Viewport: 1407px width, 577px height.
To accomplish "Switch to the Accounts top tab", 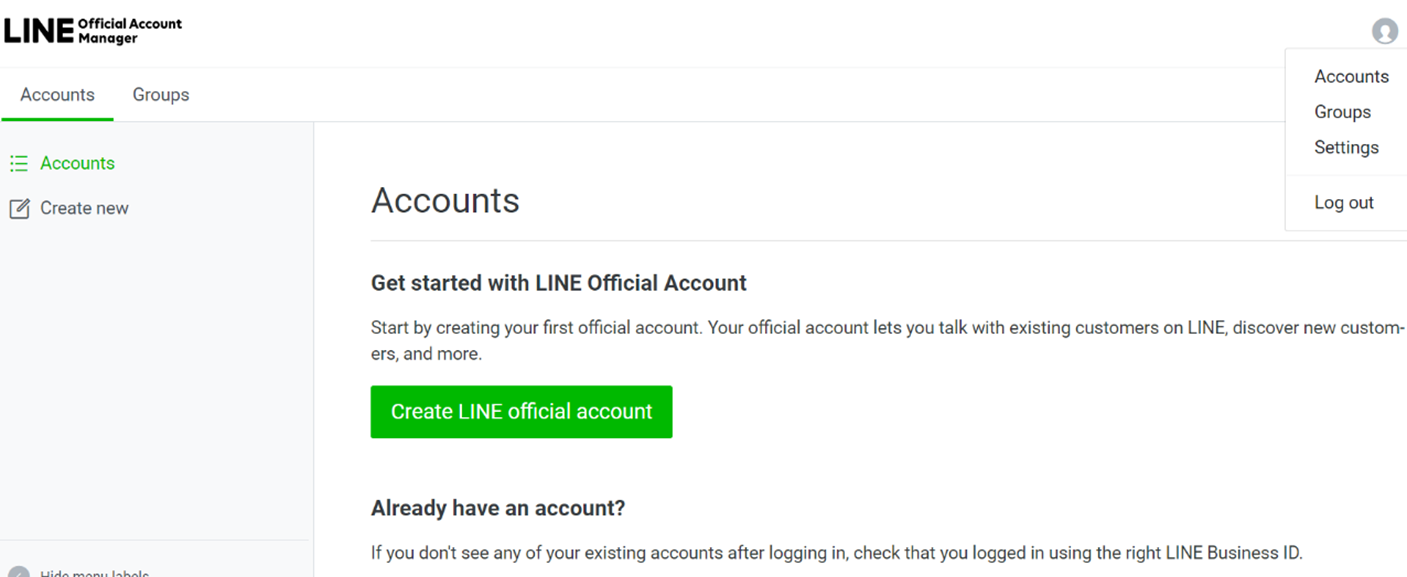I will (x=57, y=95).
